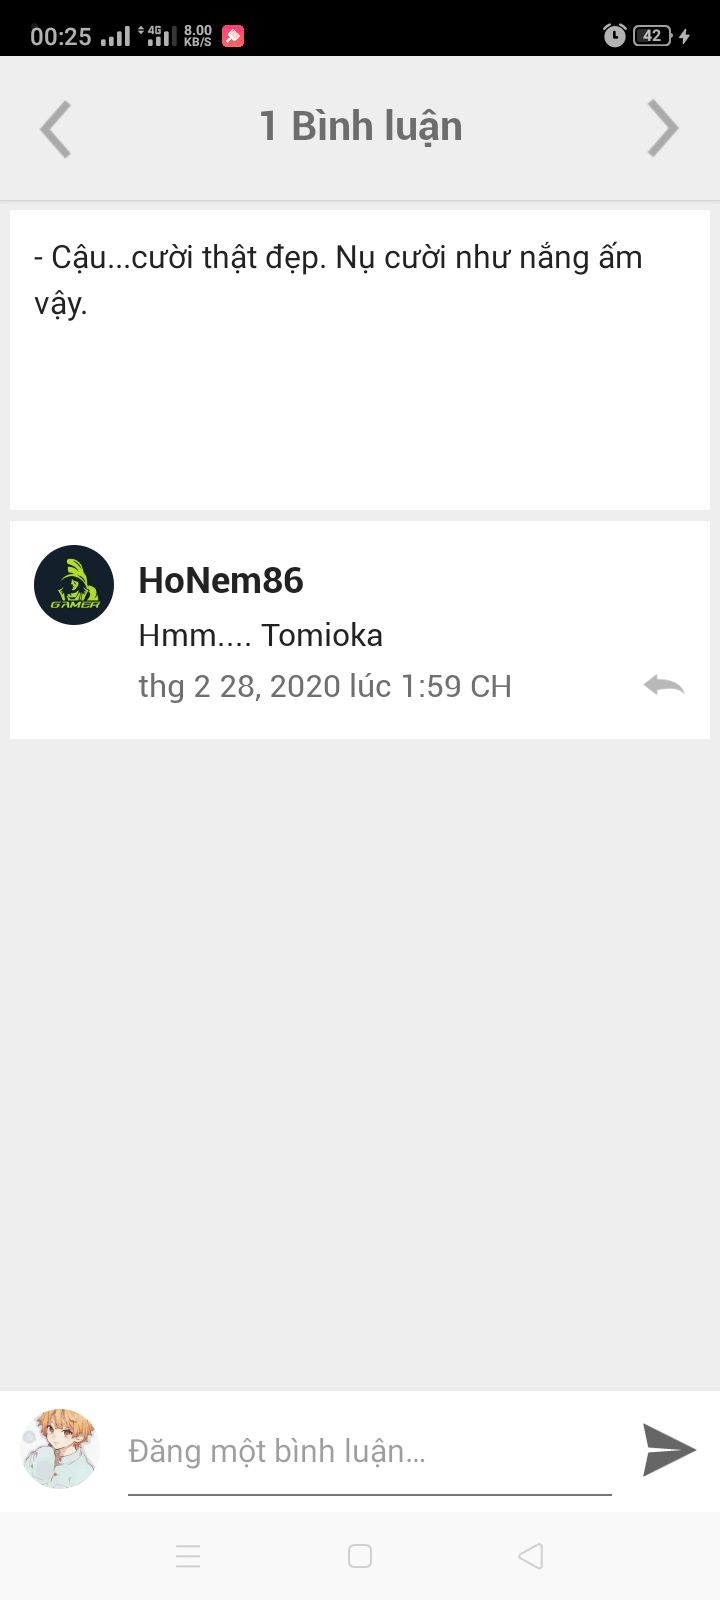720x1600 pixels.
Task: Tap the Android back triangle button
Action: [x=531, y=1556]
